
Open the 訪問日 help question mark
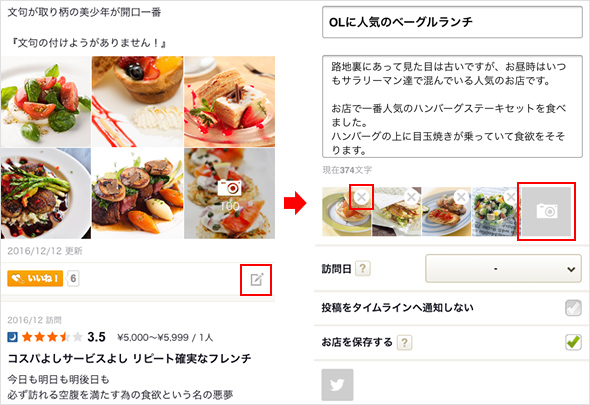(x=363, y=269)
